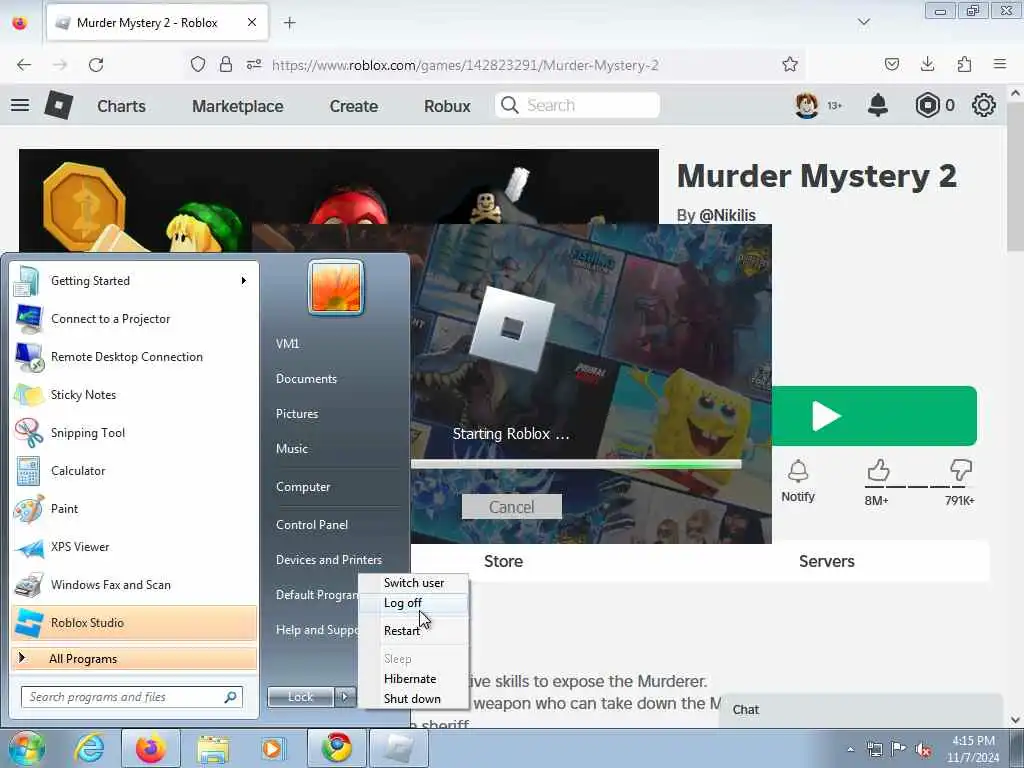Dislike the game with thumbs down
The width and height of the screenshot is (1024, 768).
click(961, 470)
